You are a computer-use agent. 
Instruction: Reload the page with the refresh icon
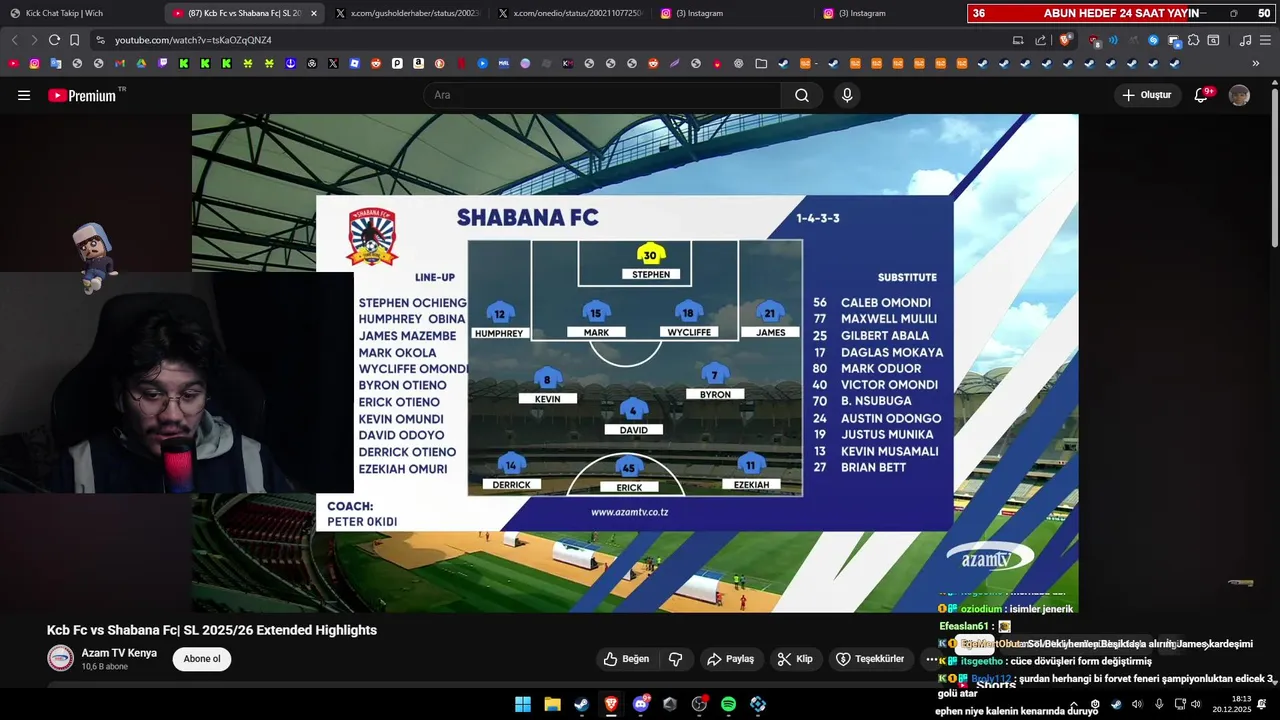[x=54, y=40]
